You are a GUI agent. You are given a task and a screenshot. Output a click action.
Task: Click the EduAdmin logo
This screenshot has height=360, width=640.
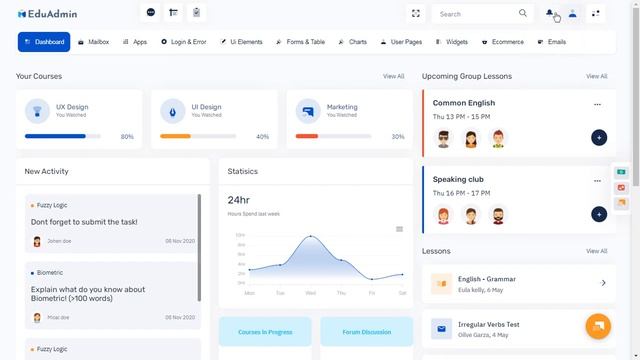pos(47,14)
